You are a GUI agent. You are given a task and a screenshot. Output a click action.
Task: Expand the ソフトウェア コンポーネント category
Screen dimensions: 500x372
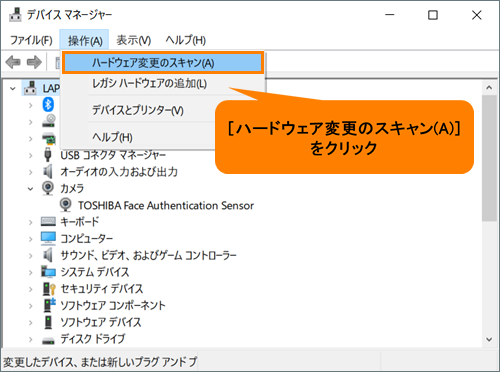pos(31,306)
